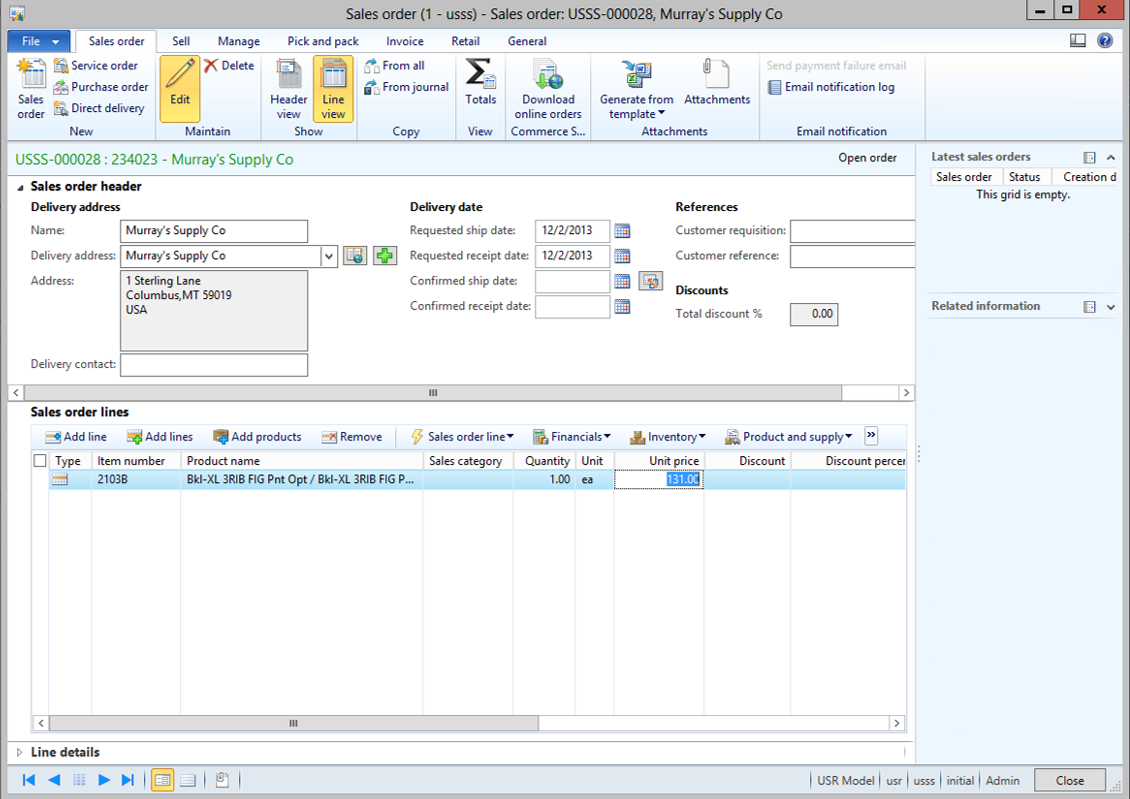
Task: Go to the next record arrow
Action: [x=104, y=780]
